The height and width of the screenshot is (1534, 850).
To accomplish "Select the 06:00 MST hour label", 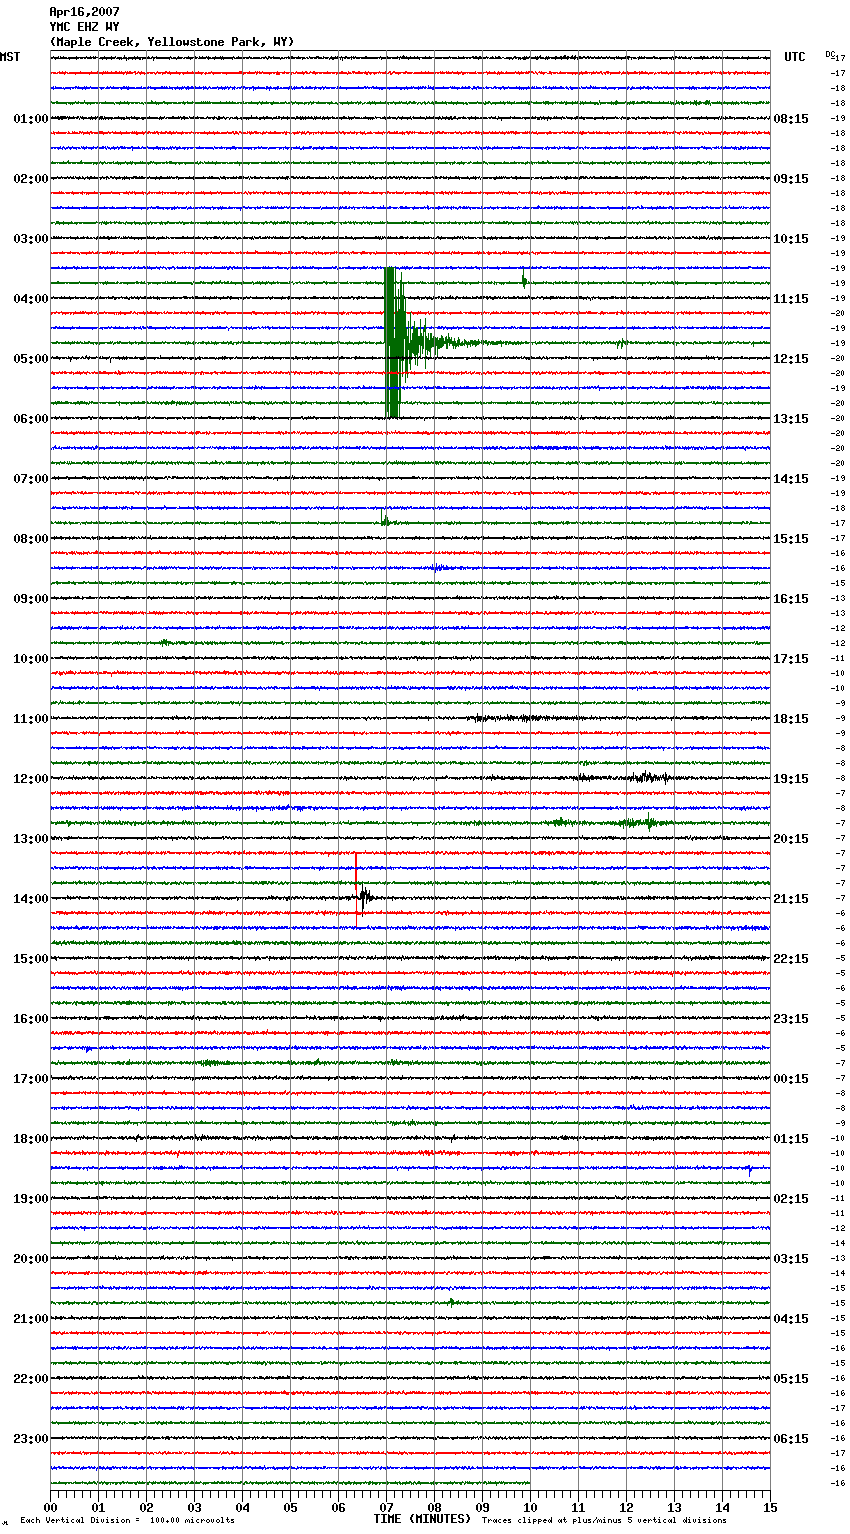I will (x=31, y=419).
